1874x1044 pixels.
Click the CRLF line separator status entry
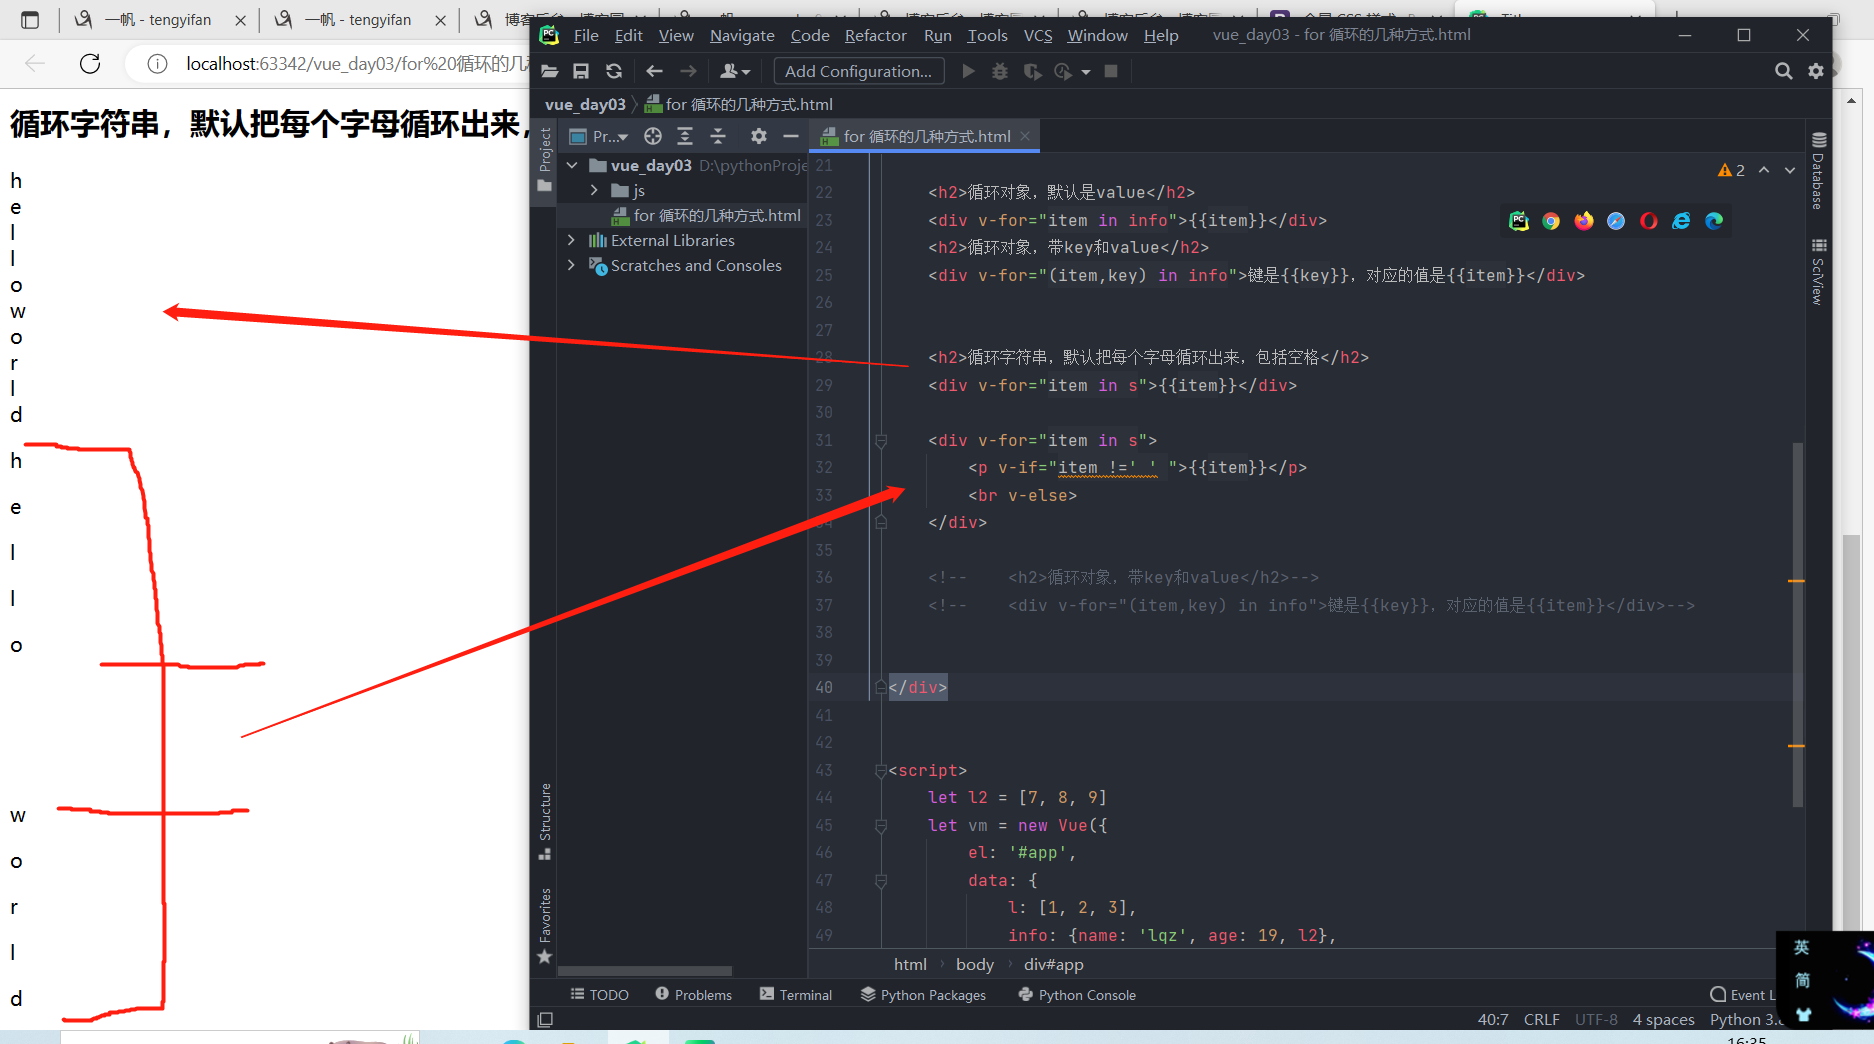point(1541,1019)
